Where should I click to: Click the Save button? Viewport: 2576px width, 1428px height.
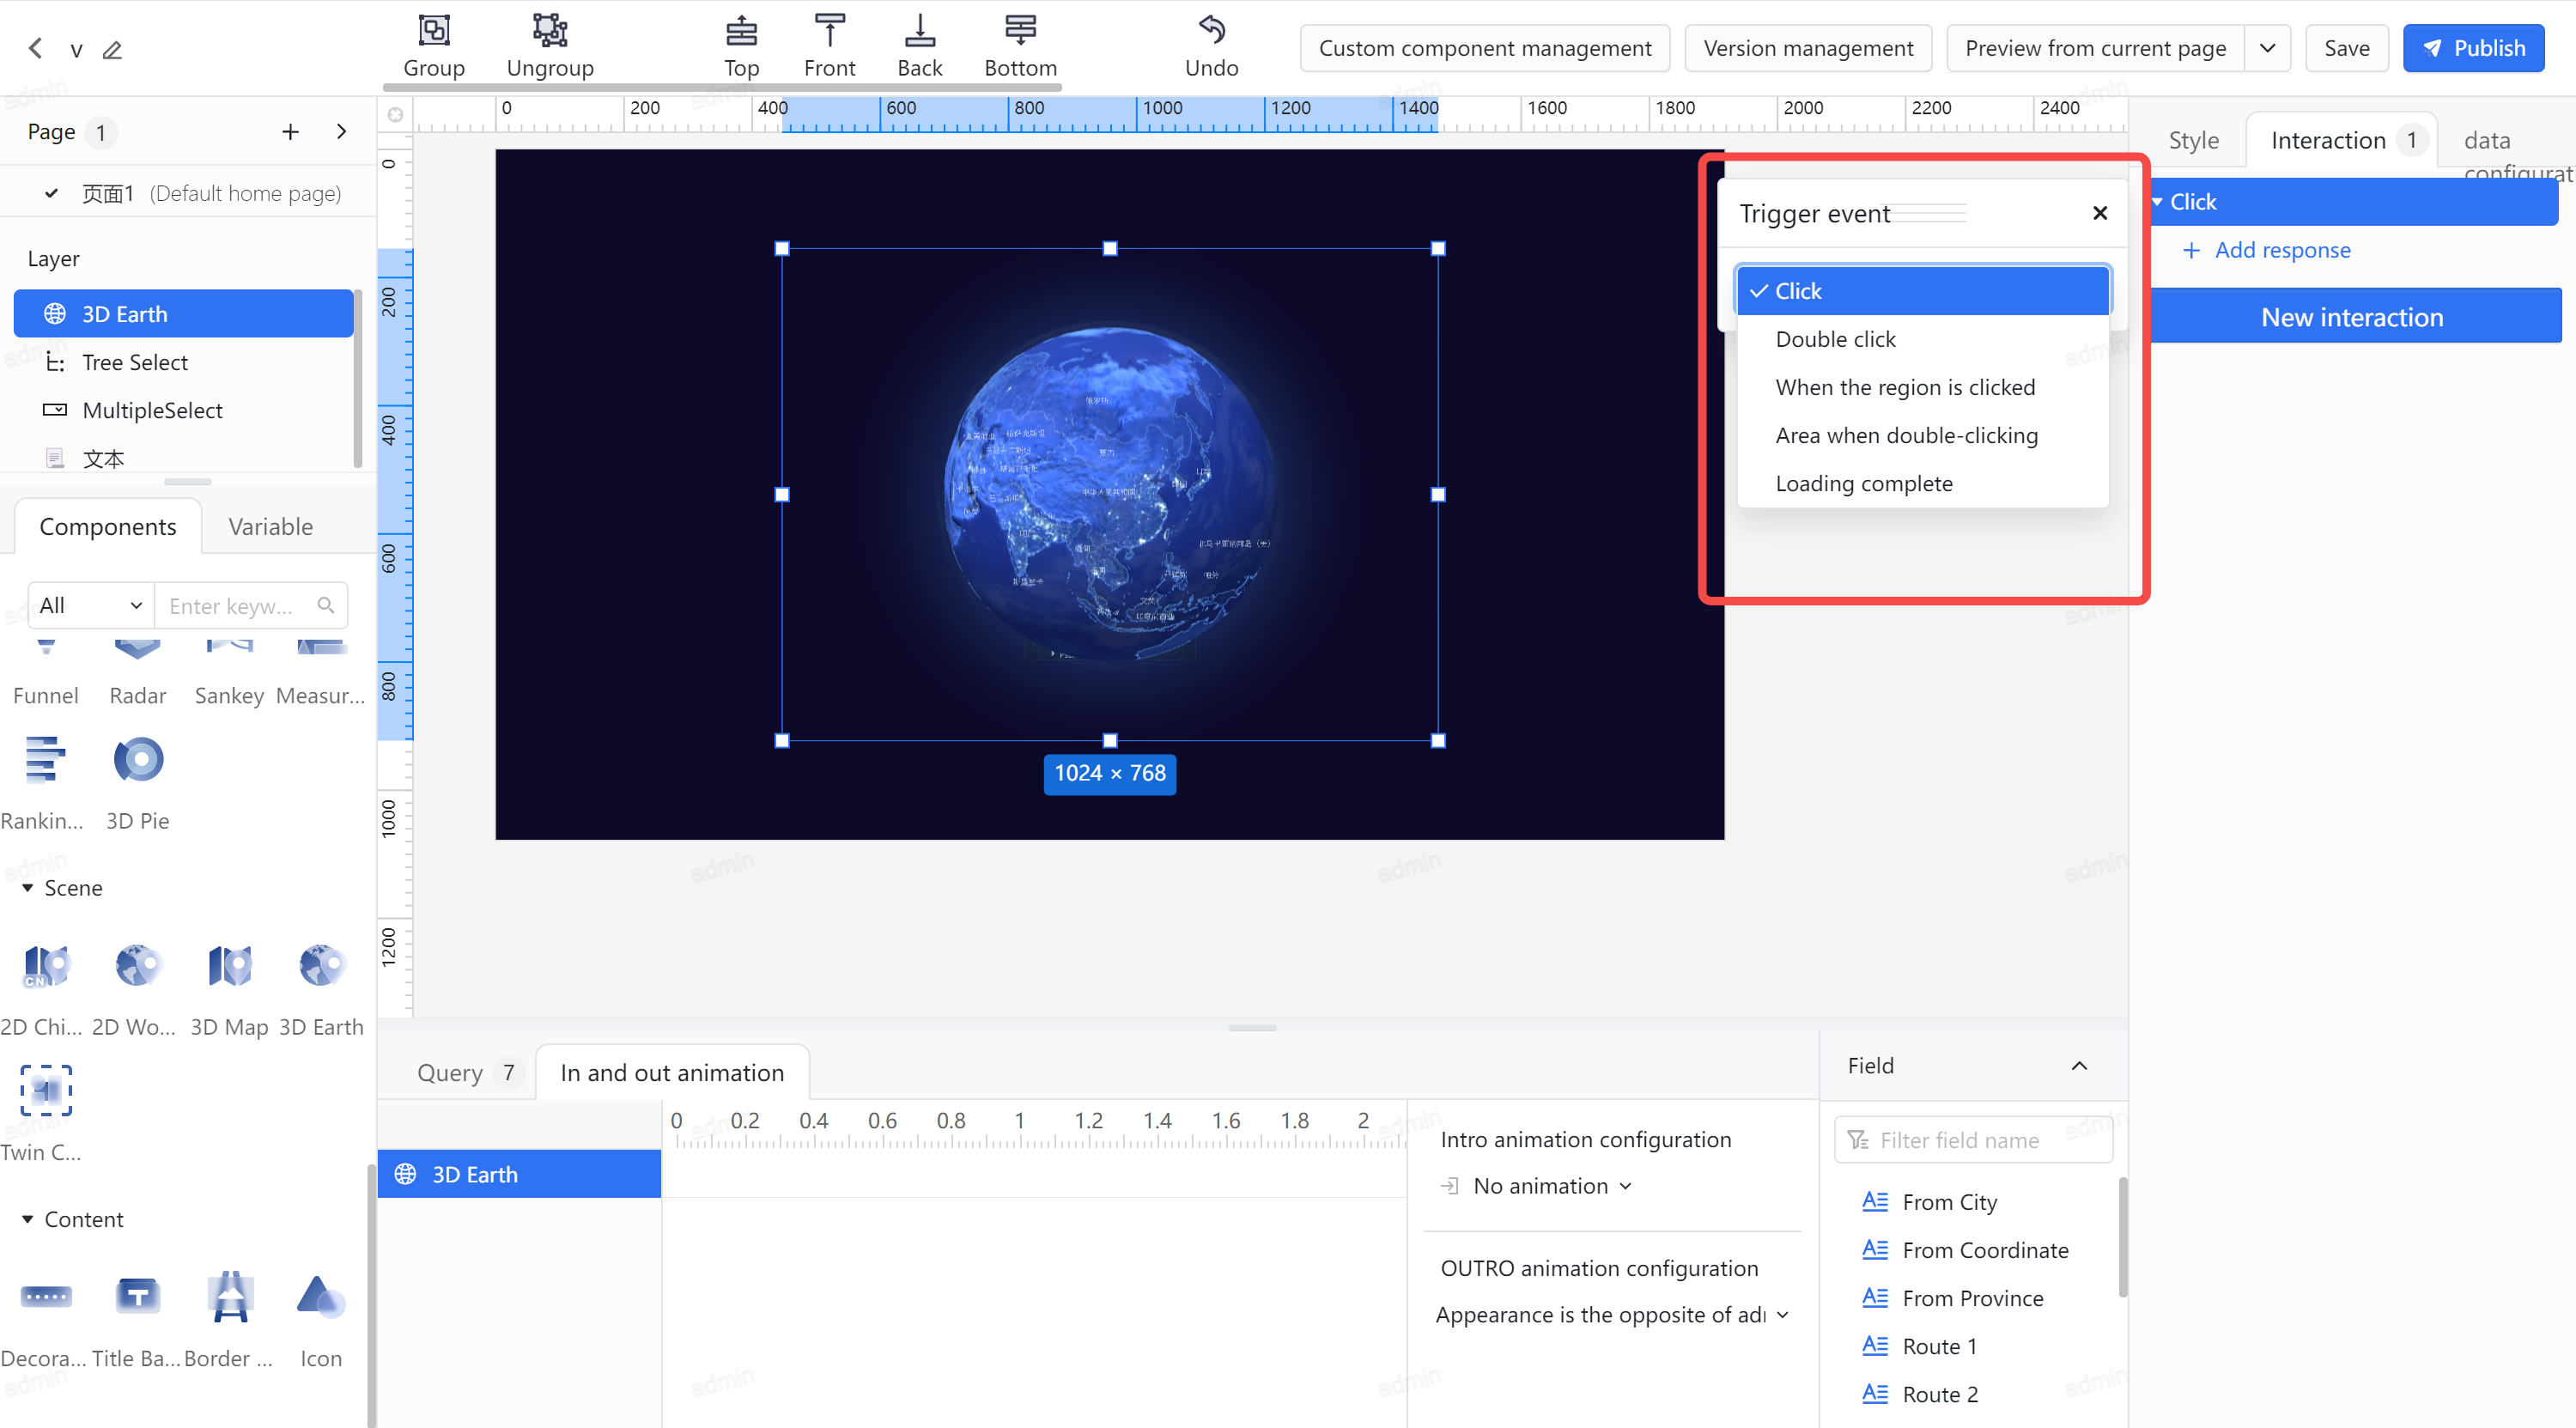[x=2346, y=48]
